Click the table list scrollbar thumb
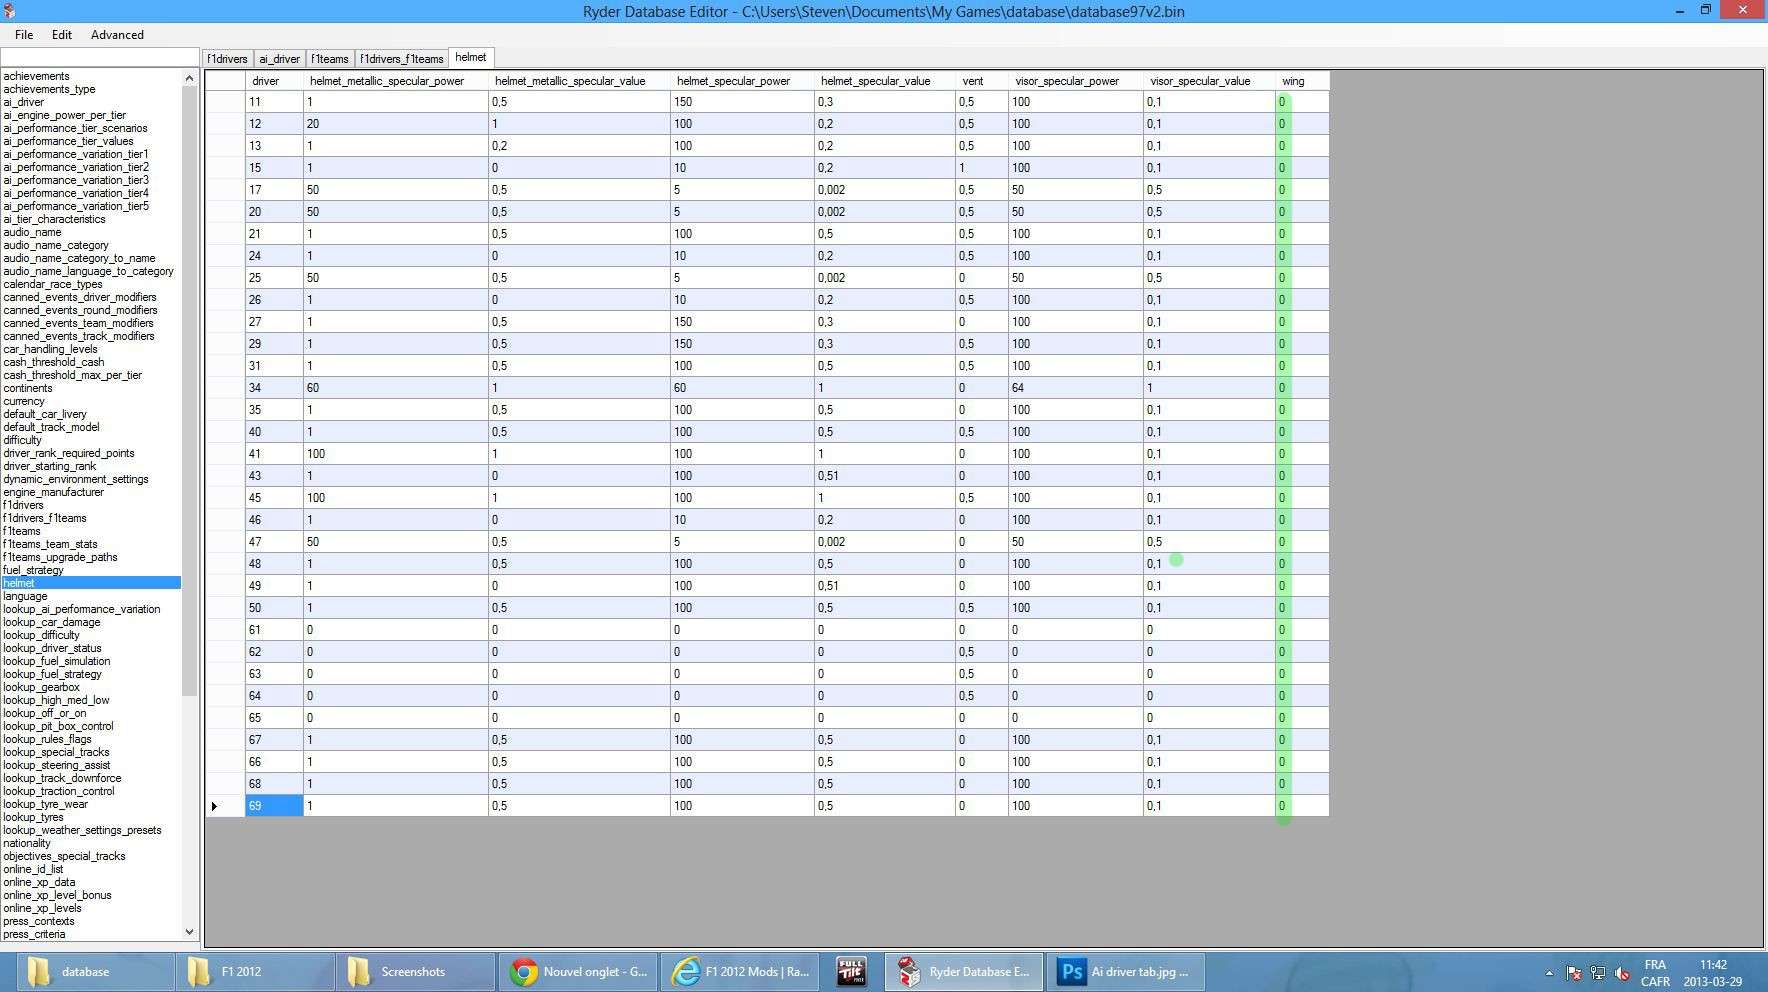 [x=189, y=391]
